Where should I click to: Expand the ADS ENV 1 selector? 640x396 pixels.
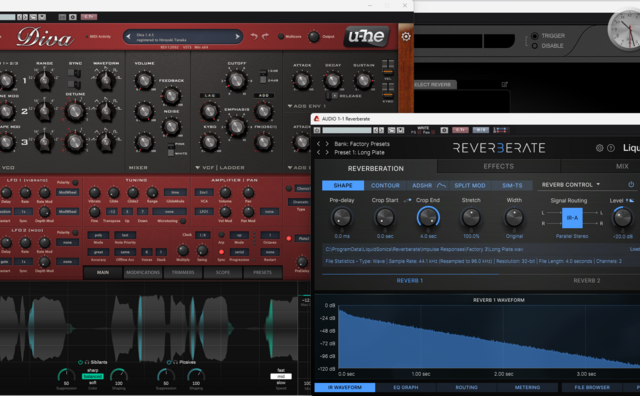[x=306, y=106]
